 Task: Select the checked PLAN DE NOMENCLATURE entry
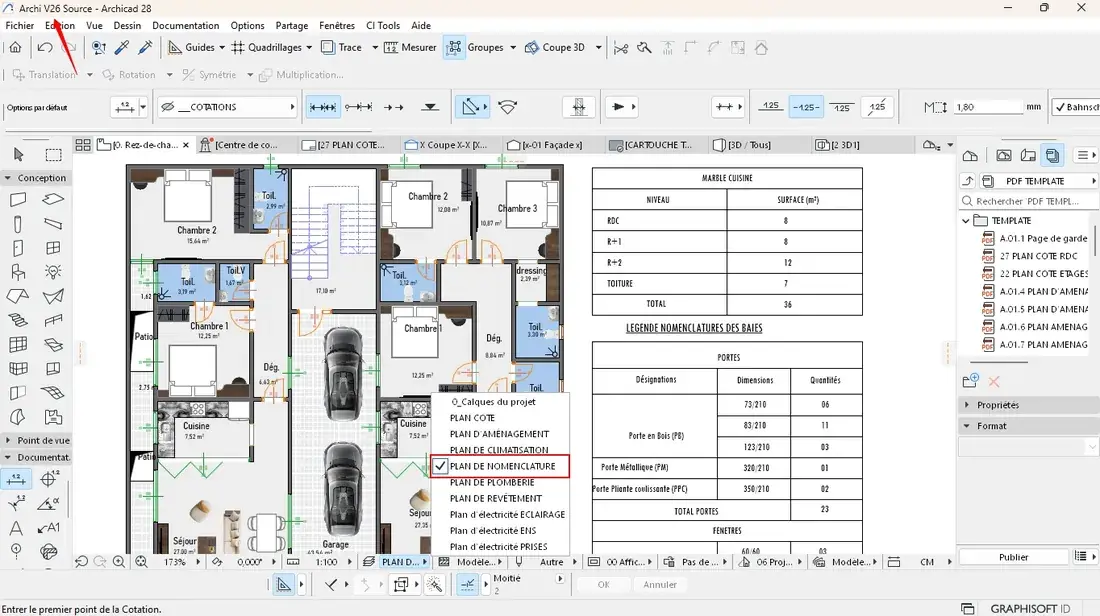tap(499, 467)
